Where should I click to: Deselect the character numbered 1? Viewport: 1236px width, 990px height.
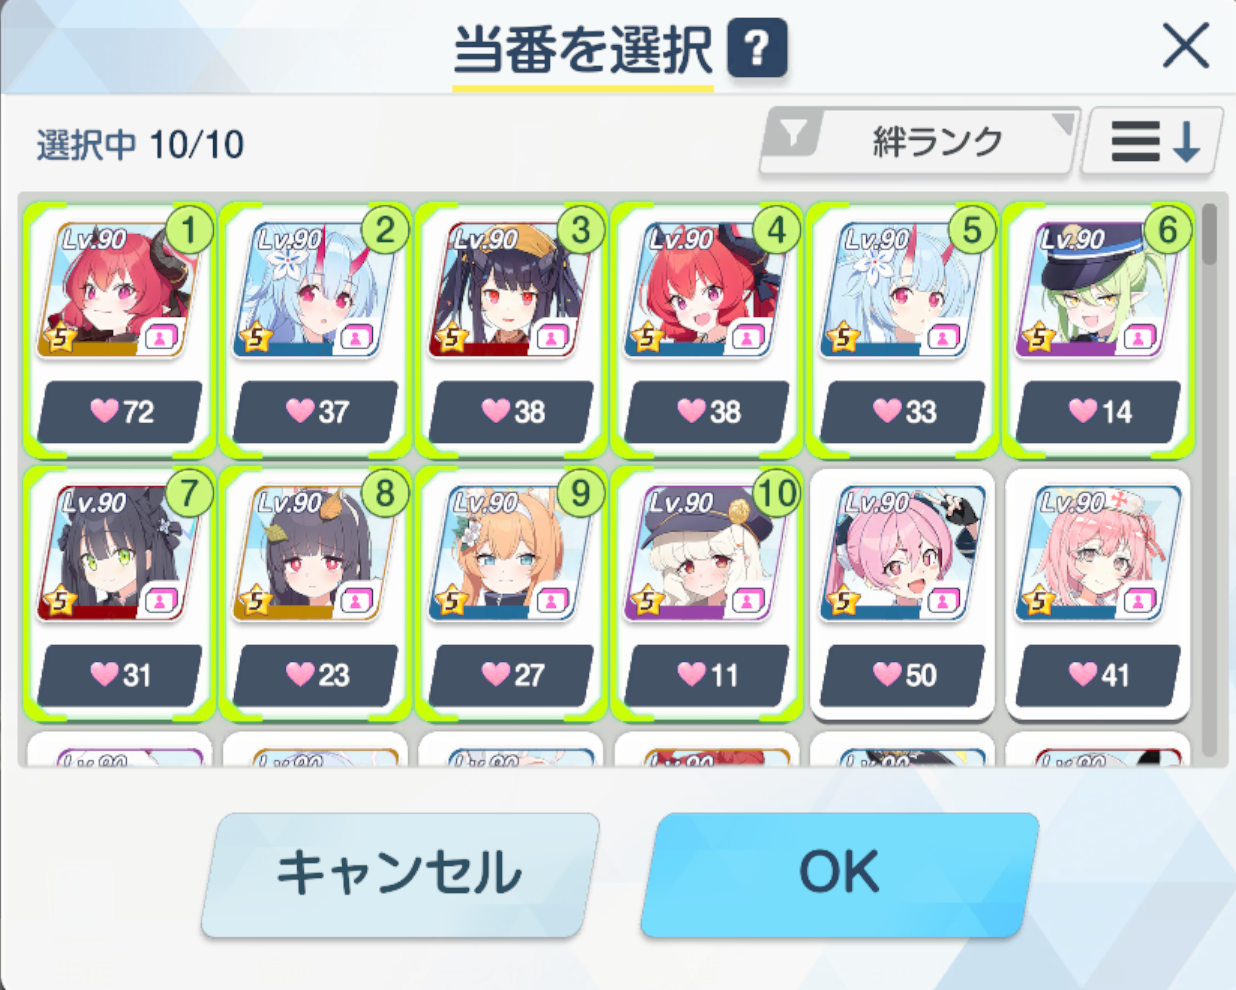pyautogui.click(x=118, y=328)
